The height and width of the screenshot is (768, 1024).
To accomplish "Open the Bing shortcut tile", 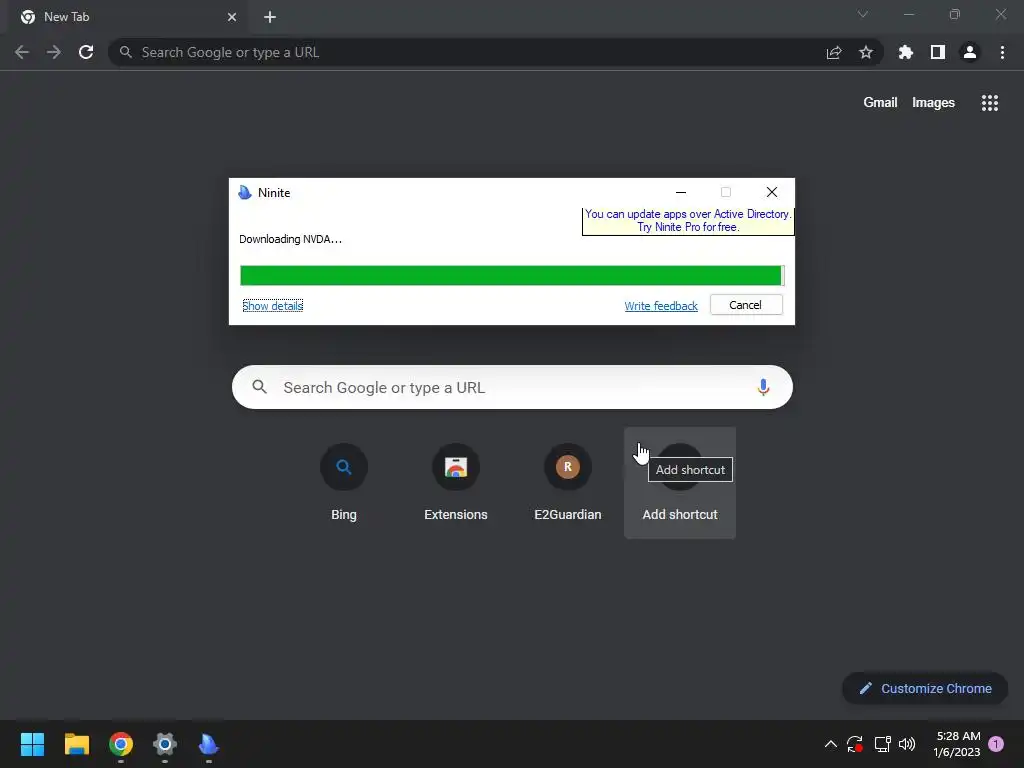I will tap(344, 482).
